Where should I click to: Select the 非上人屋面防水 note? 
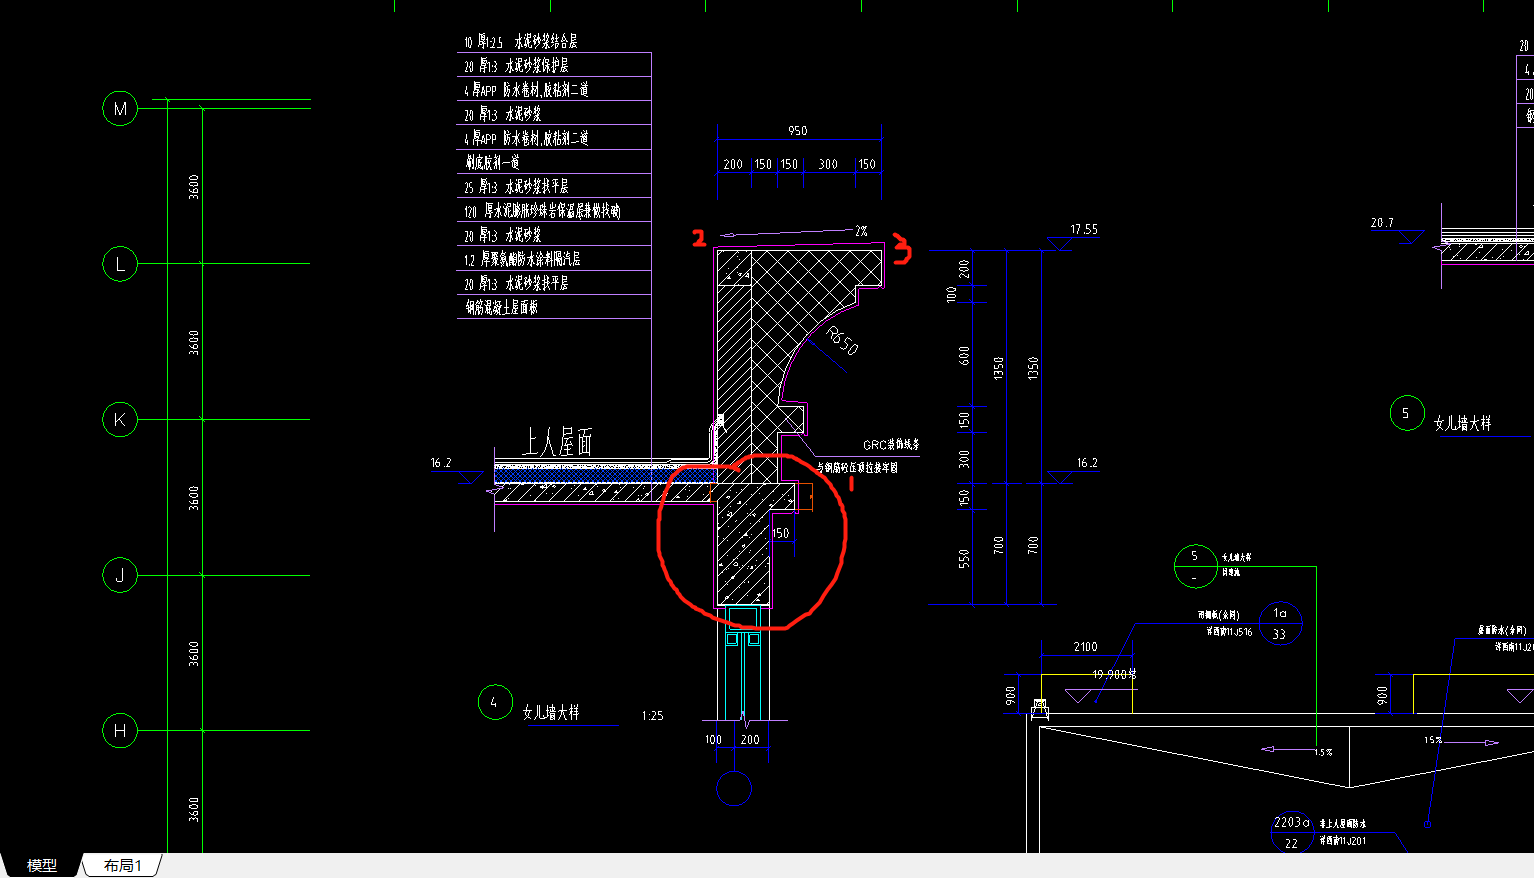point(1343,824)
